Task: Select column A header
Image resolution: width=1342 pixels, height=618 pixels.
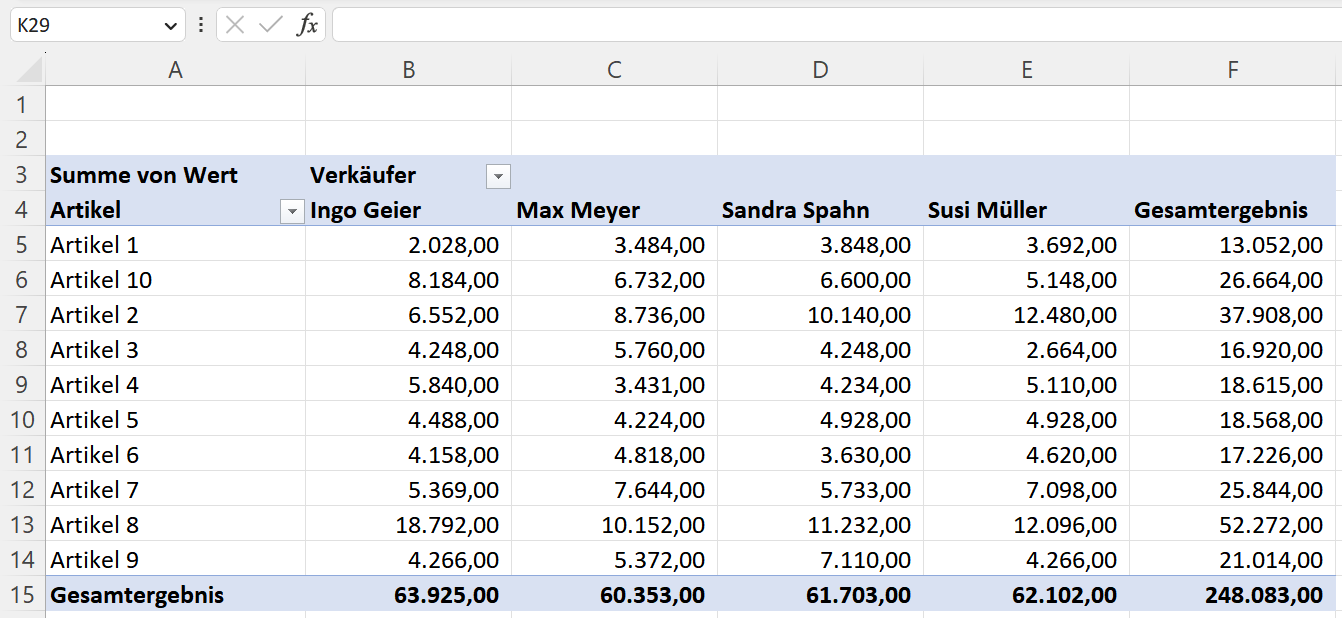Action: click(x=176, y=69)
